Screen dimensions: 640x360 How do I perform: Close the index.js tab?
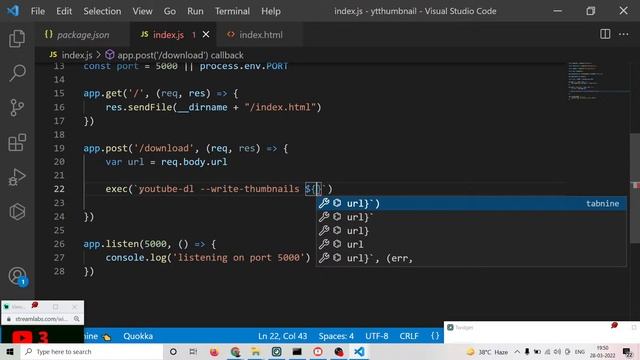(206, 35)
